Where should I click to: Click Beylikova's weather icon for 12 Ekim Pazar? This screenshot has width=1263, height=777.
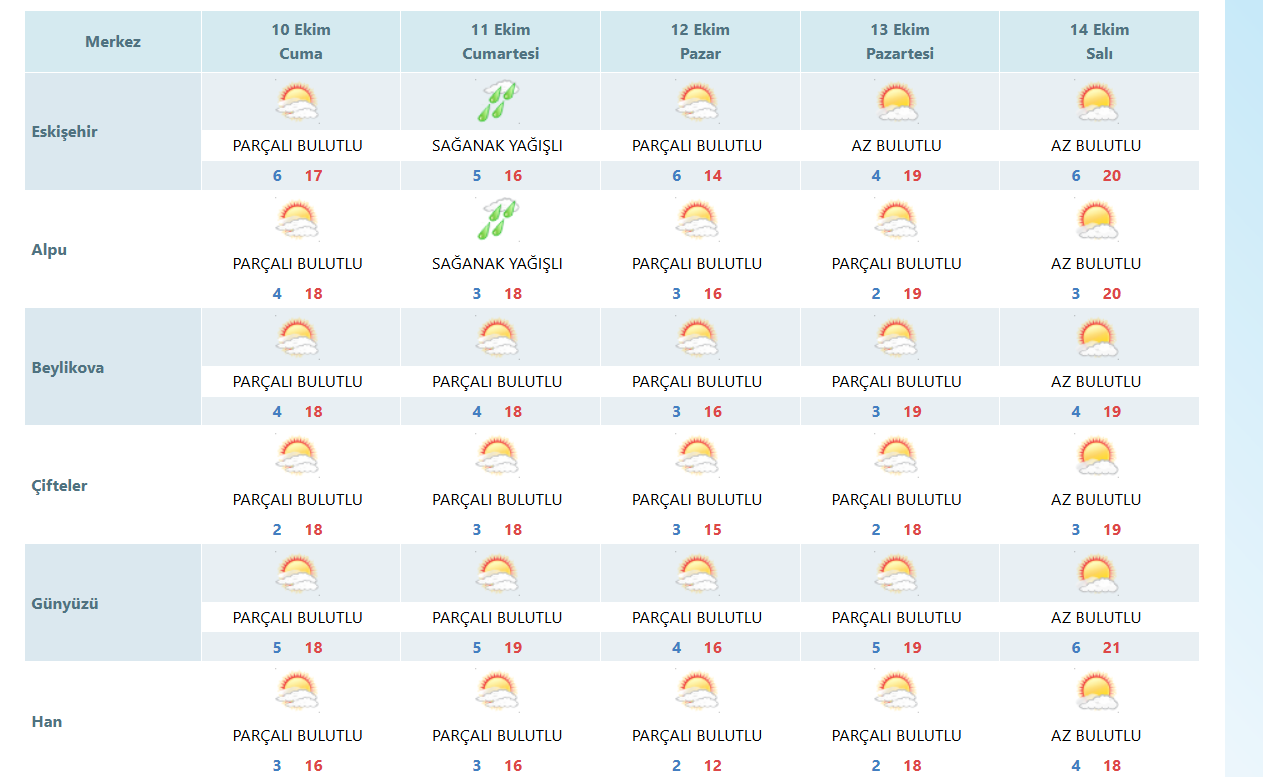click(697, 338)
